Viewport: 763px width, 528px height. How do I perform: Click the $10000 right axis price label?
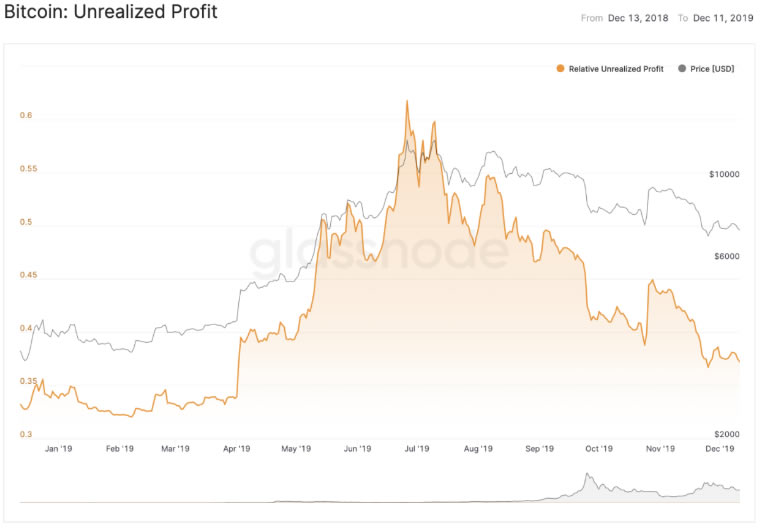click(x=723, y=174)
